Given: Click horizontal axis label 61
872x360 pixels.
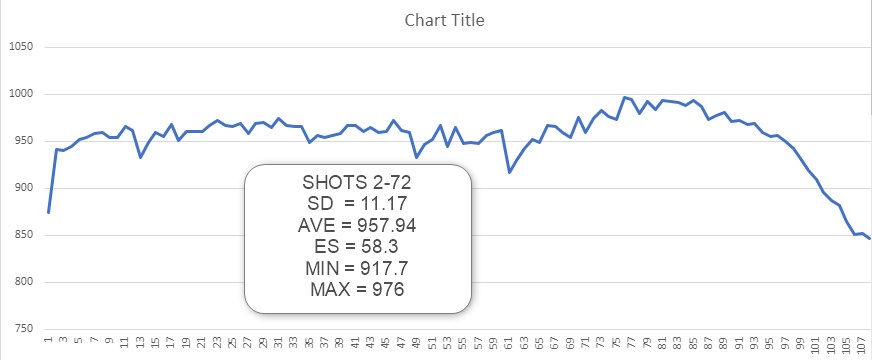Looking at the screenshot, I should 509,341.
